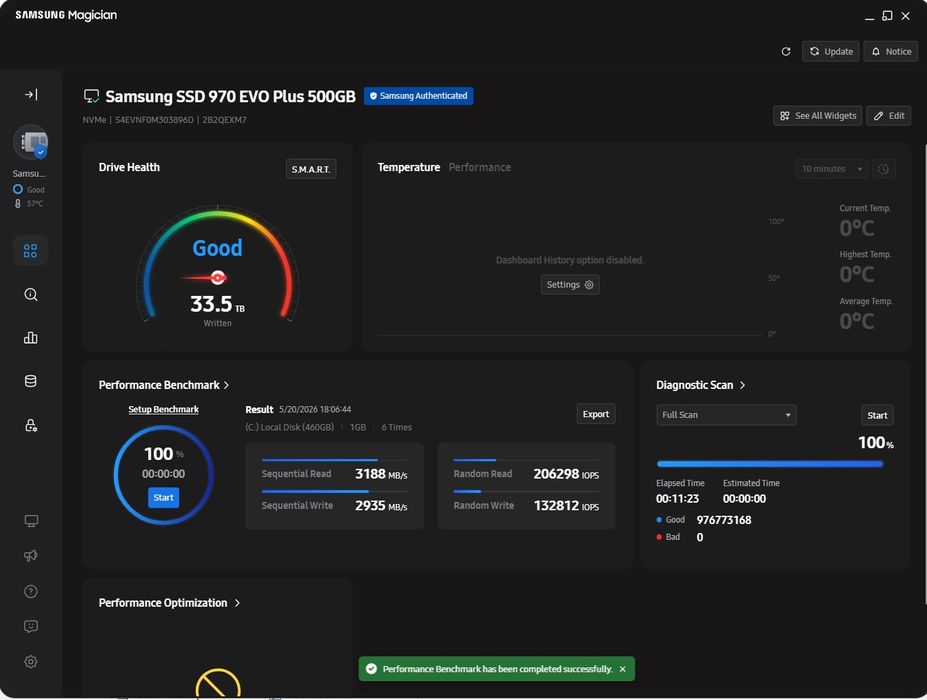Click the Setup Benchmark link
The height and width of the screenshot is (700, 927).
click(163, 409)
